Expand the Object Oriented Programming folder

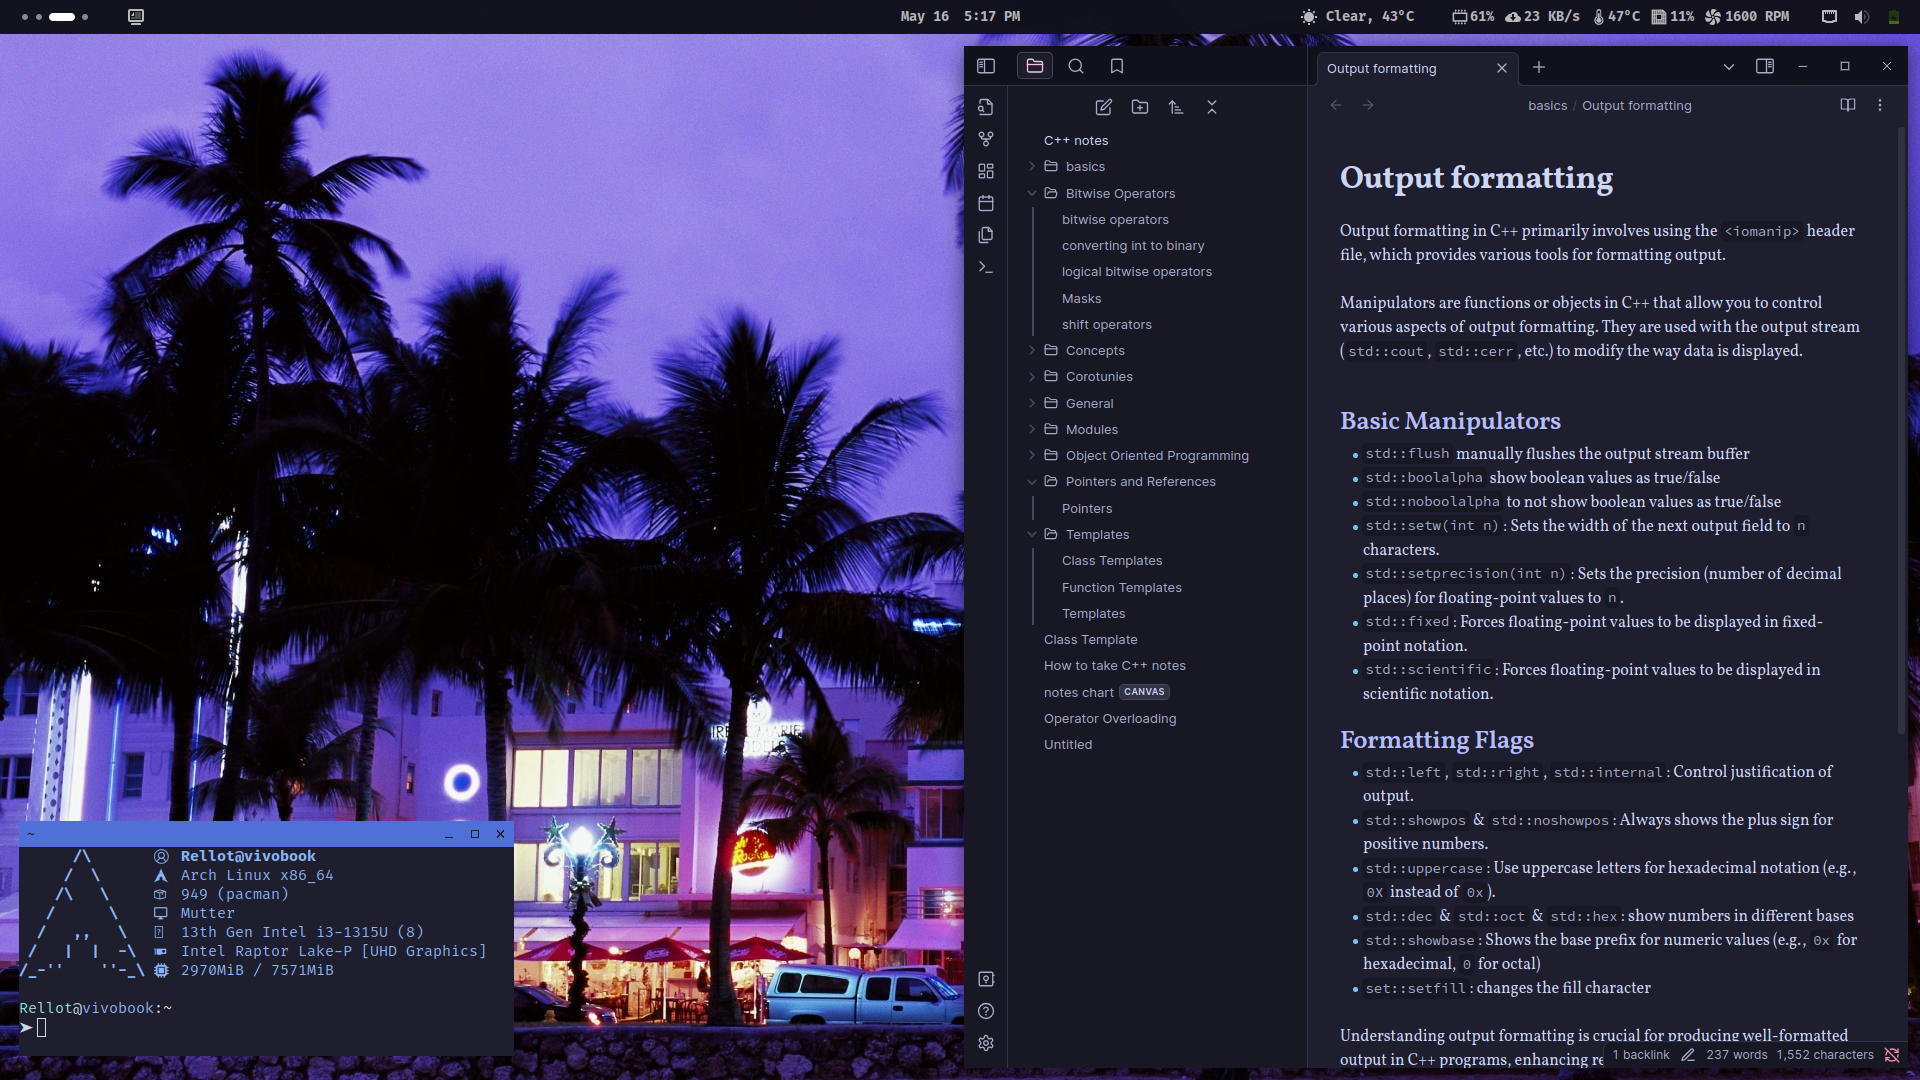1156,455
